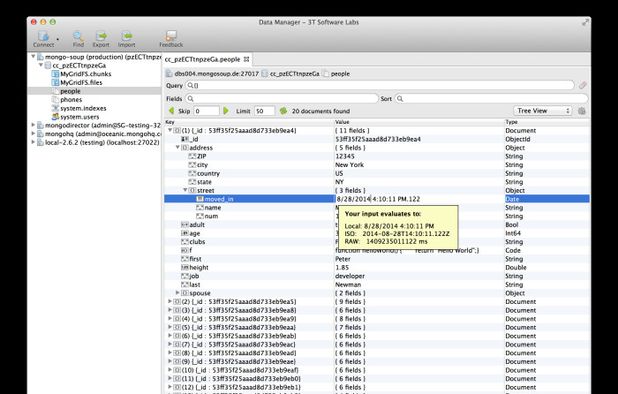Viewport: 618px width, 394px height.
Task: Click the Limit value field
Action: (264, 111)
